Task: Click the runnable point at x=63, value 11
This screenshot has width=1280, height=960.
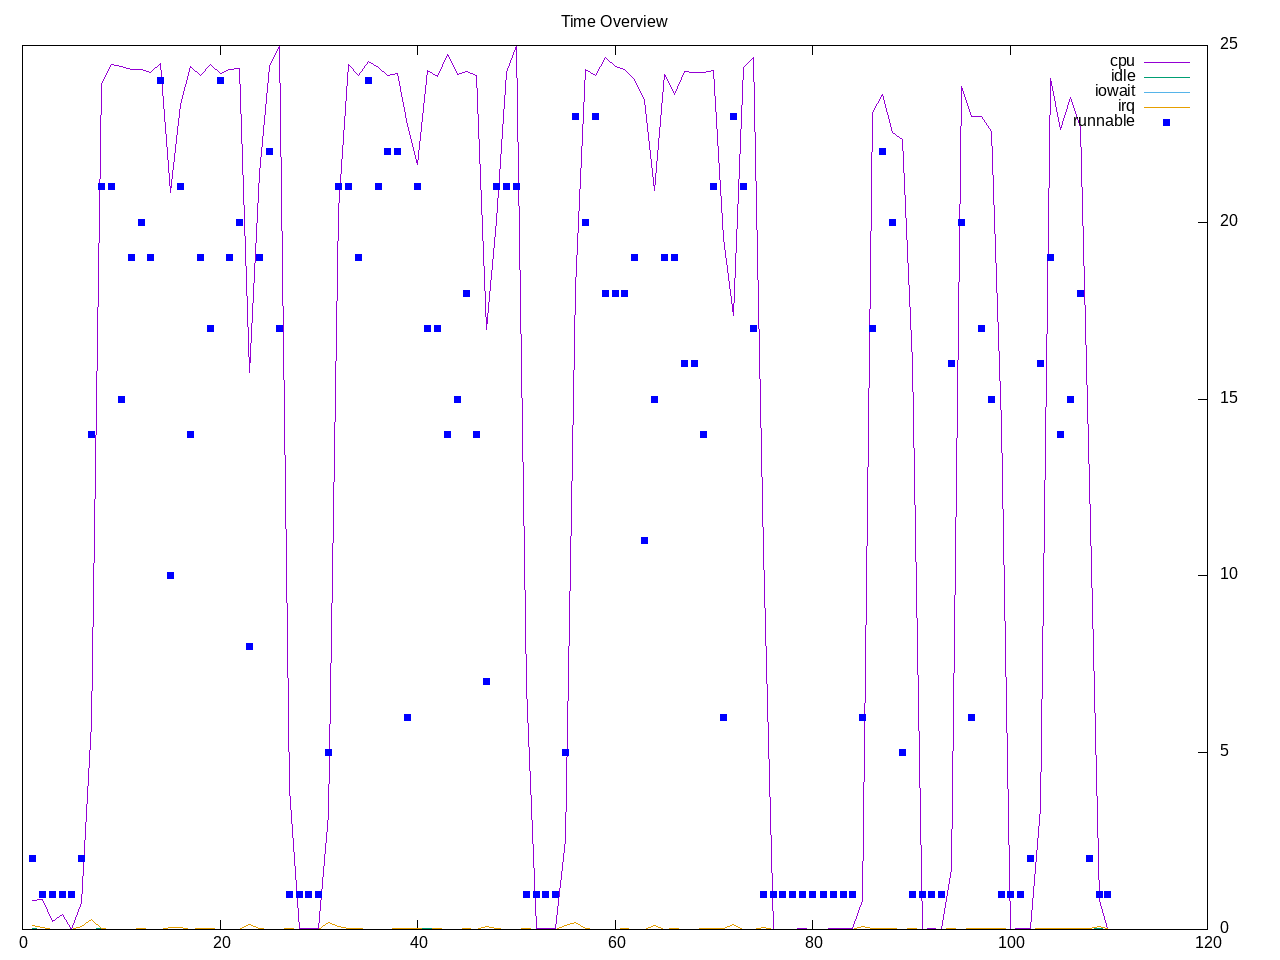Action: coord(645,540)
